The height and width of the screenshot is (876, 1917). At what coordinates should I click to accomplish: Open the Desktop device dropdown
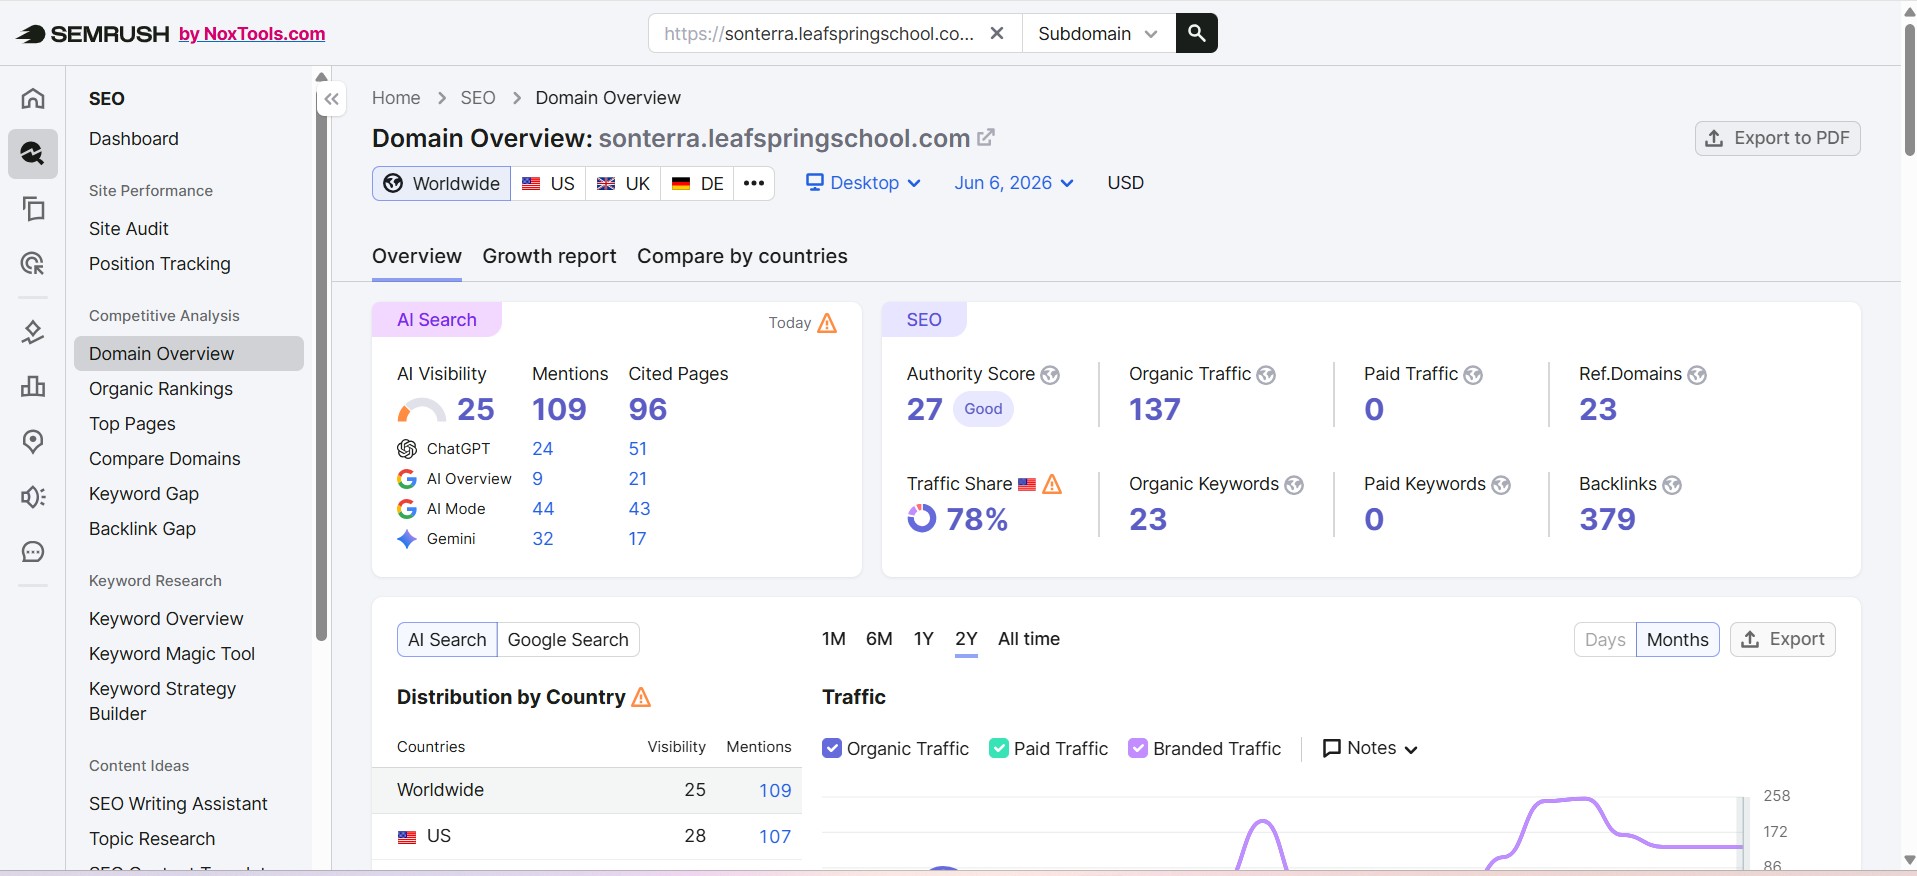[x=863, y=183]
